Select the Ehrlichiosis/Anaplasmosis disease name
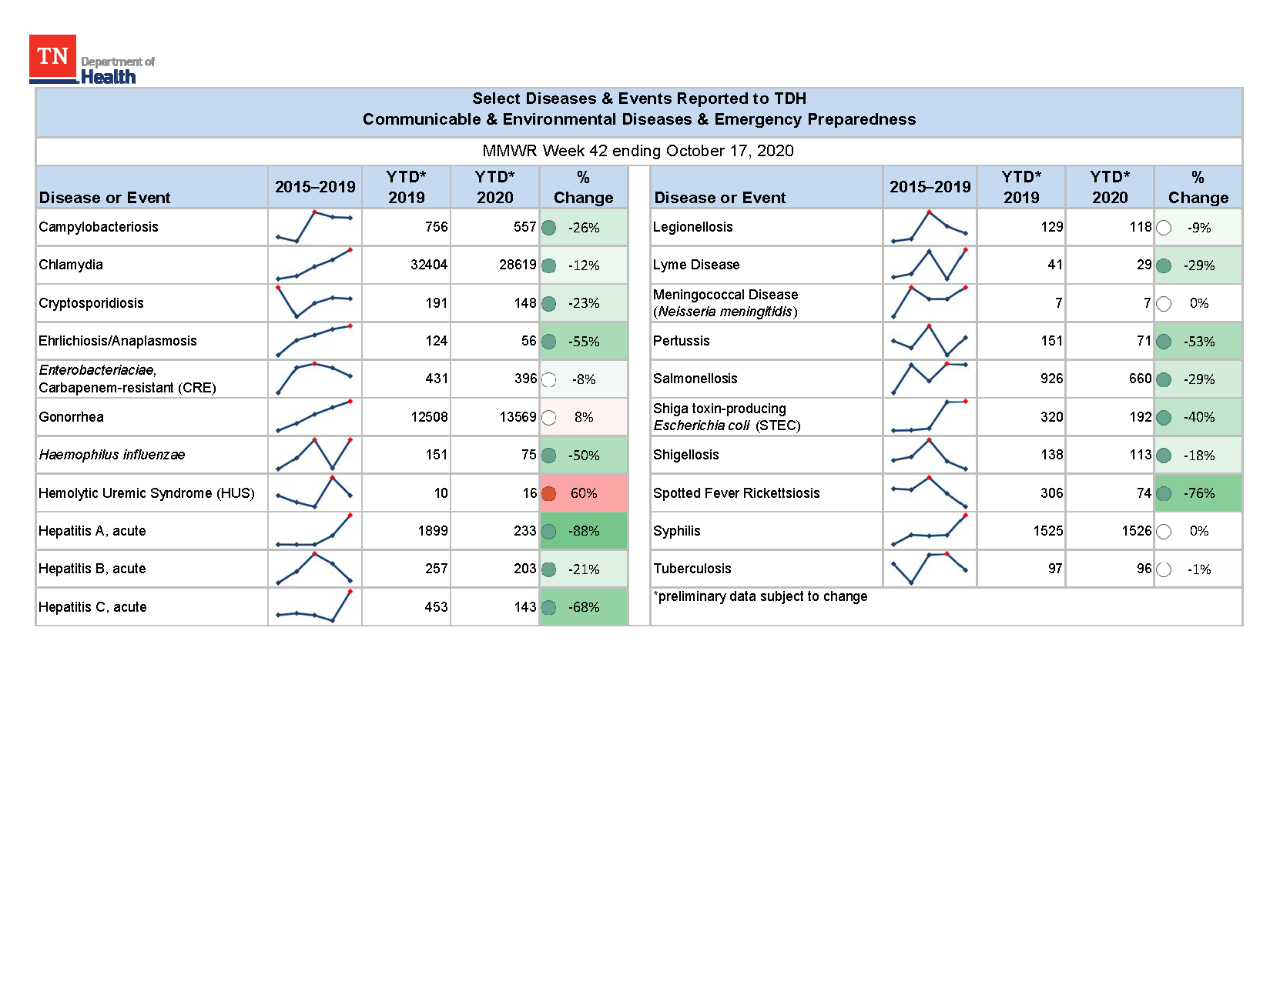The height and width of the screenshot is (988, 1280). (x=118, y=341)
